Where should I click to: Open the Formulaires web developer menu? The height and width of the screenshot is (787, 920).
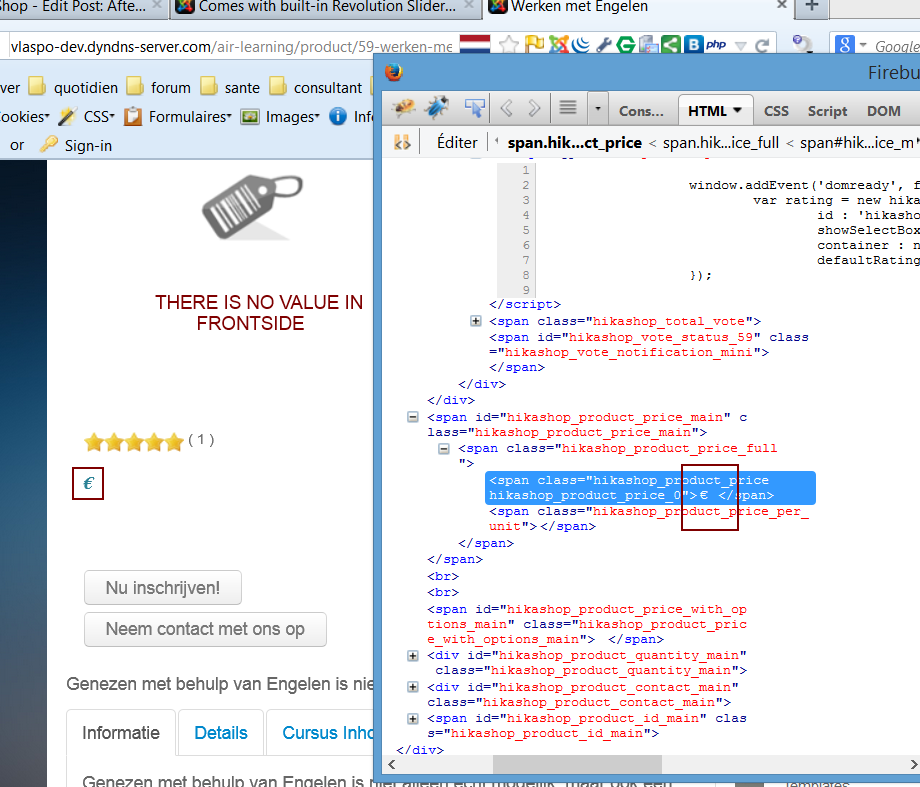tap(178, 117)
